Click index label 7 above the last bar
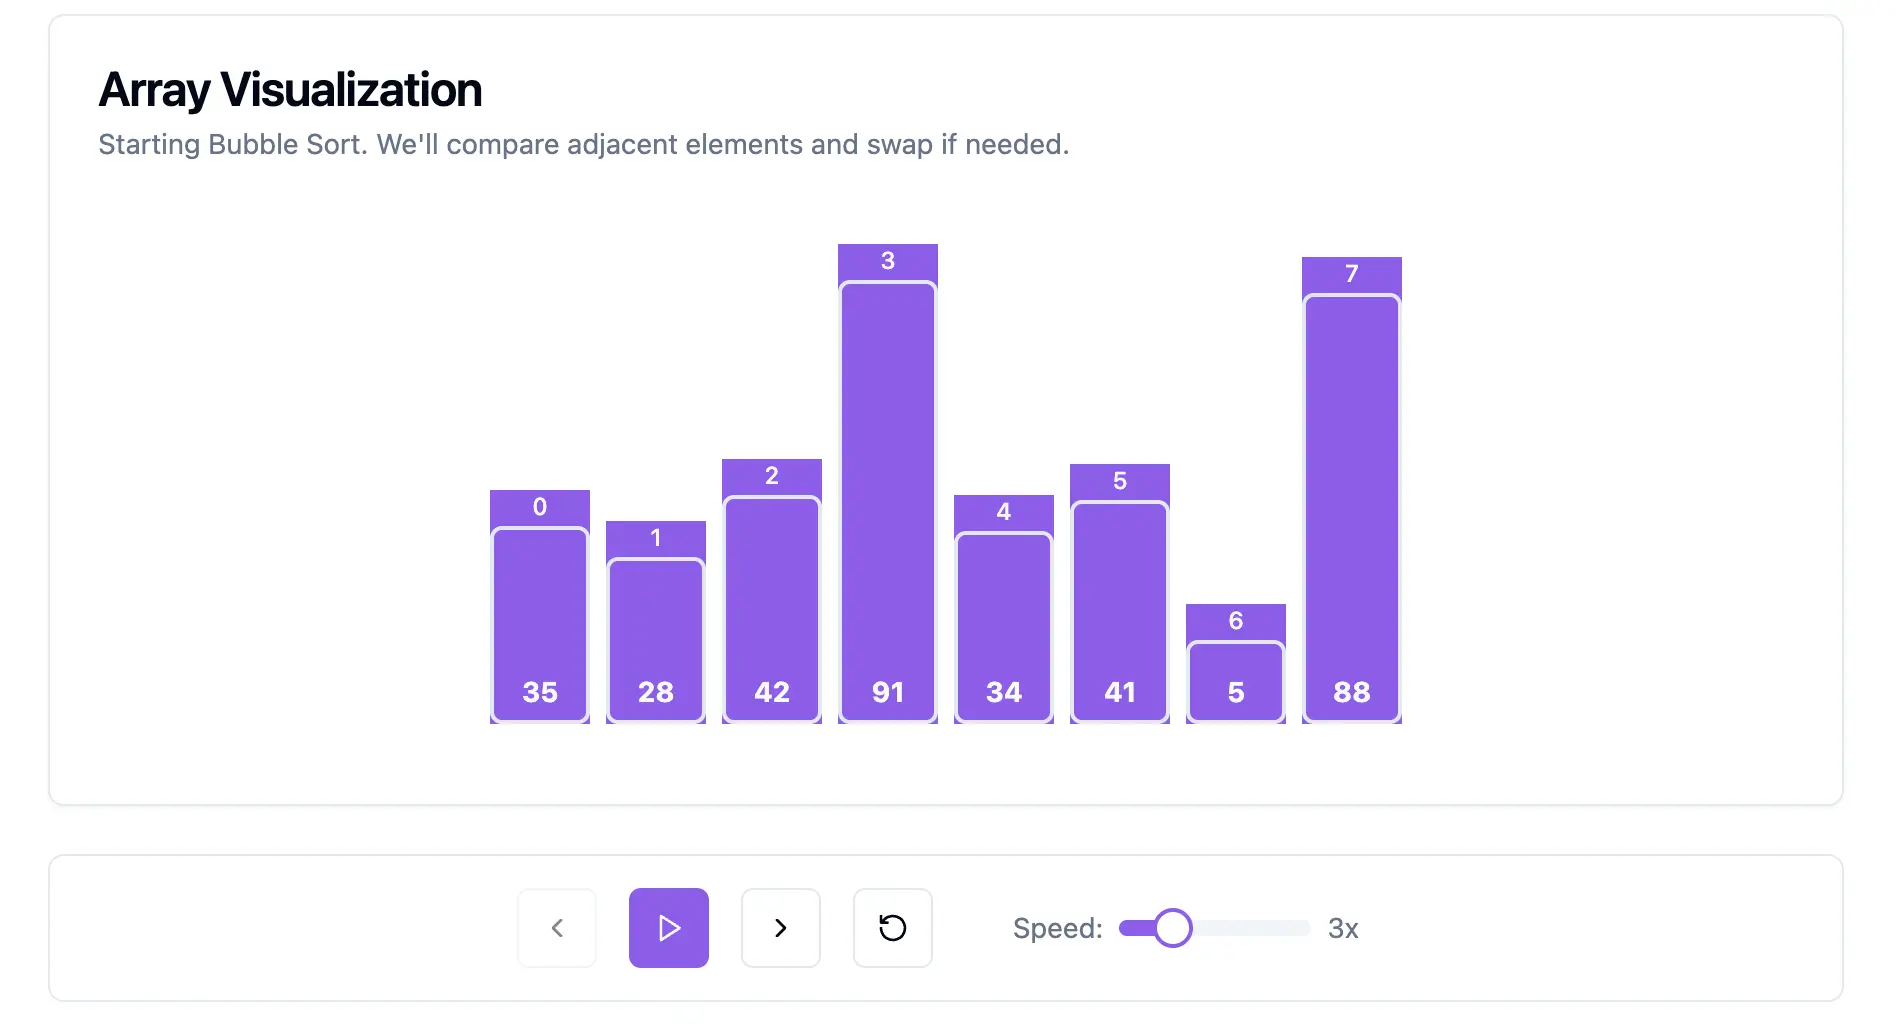This screenshot has height=1026, width=1896. coord(1352,274)
